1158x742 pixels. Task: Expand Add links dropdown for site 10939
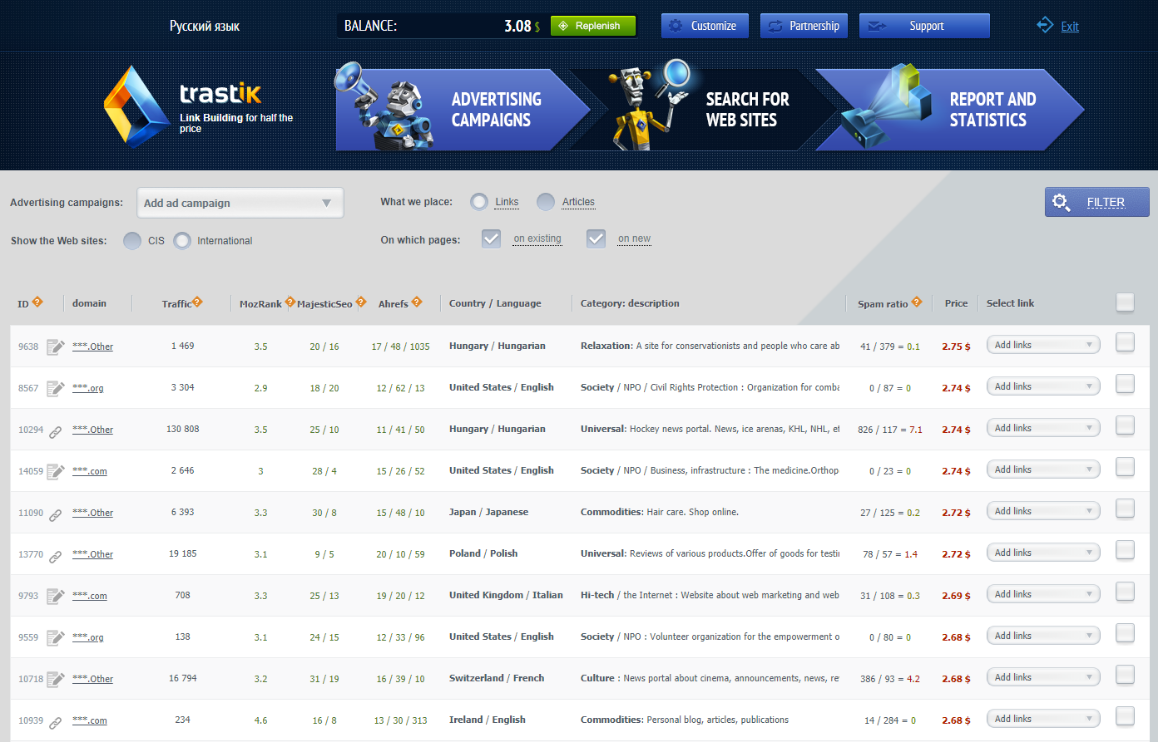coord(1044,718)
